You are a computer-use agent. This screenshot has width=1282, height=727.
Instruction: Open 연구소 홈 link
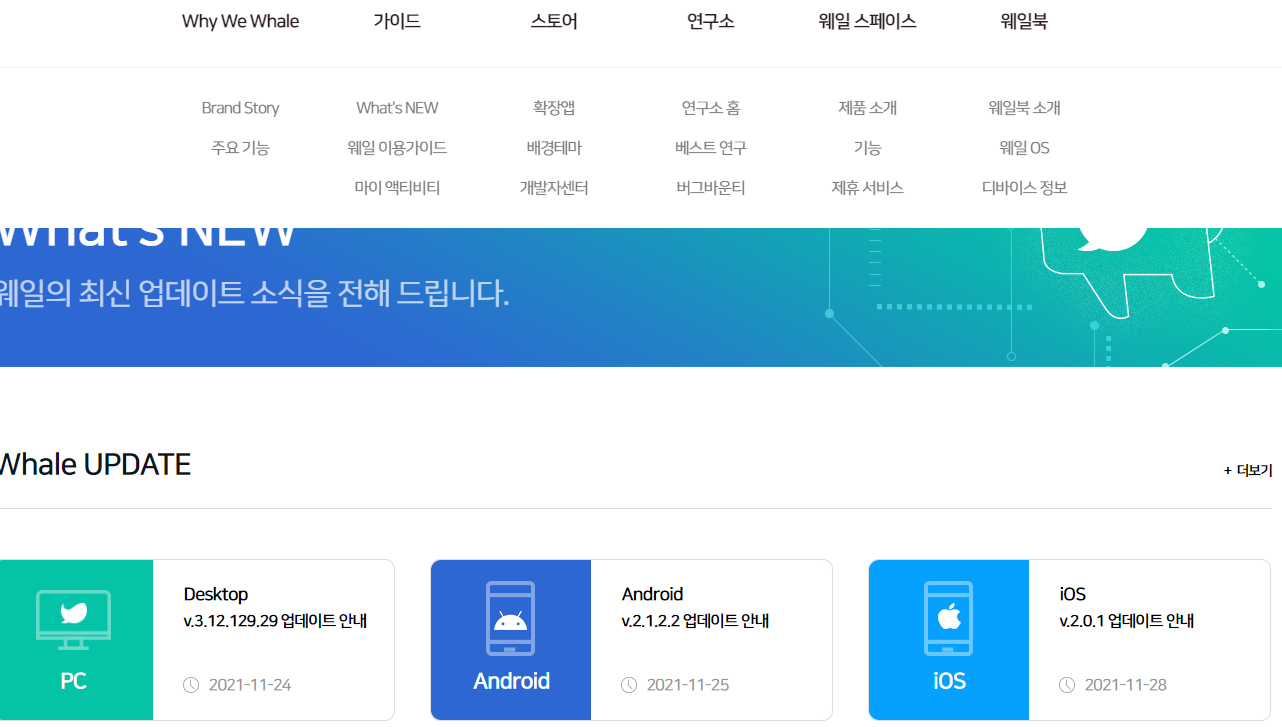711,108
